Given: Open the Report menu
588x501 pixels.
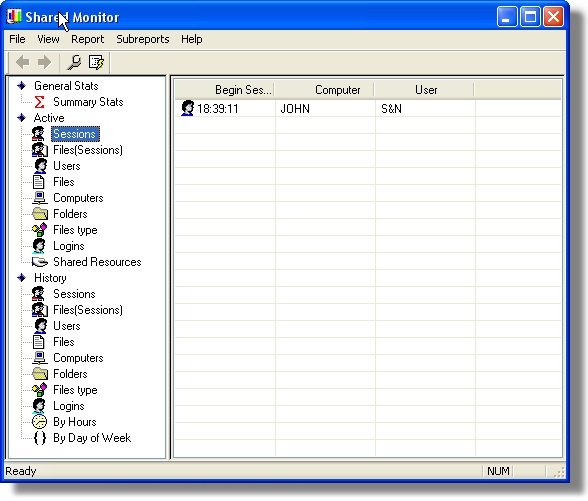Looking at the screenshot, I should [87, 39].
